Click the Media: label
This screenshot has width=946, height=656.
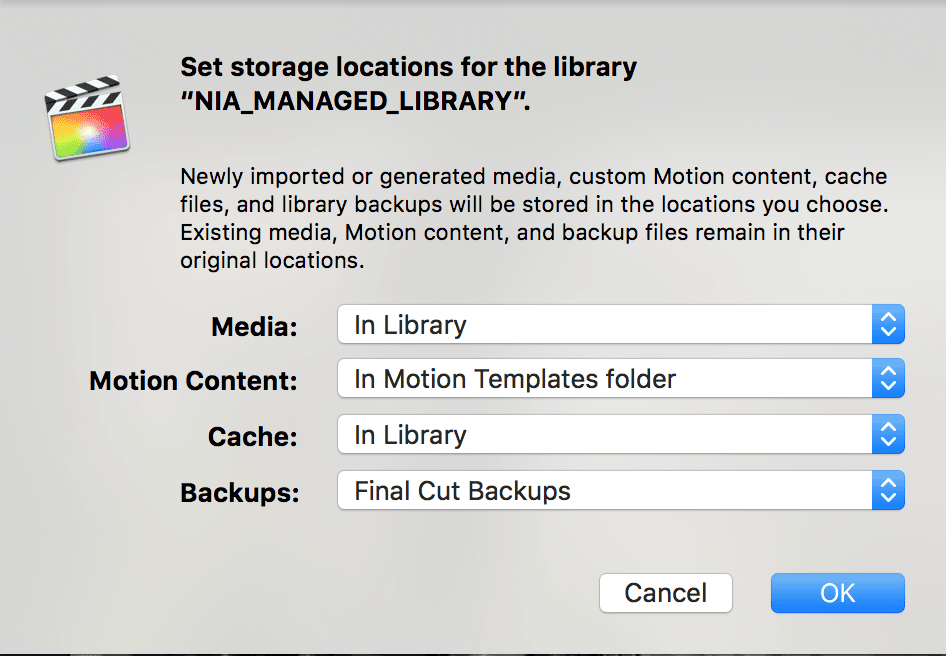coord(255,326)
